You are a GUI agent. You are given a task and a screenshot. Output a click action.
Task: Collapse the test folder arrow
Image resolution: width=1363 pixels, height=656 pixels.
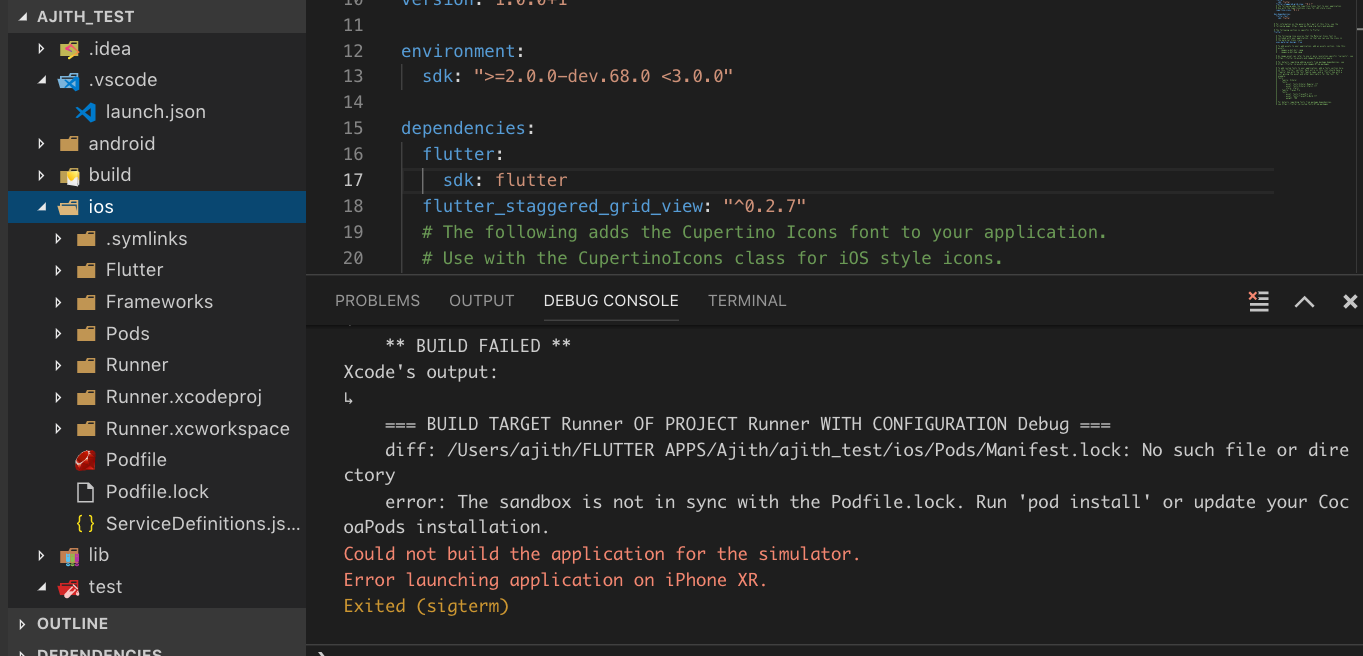(42, 587)
